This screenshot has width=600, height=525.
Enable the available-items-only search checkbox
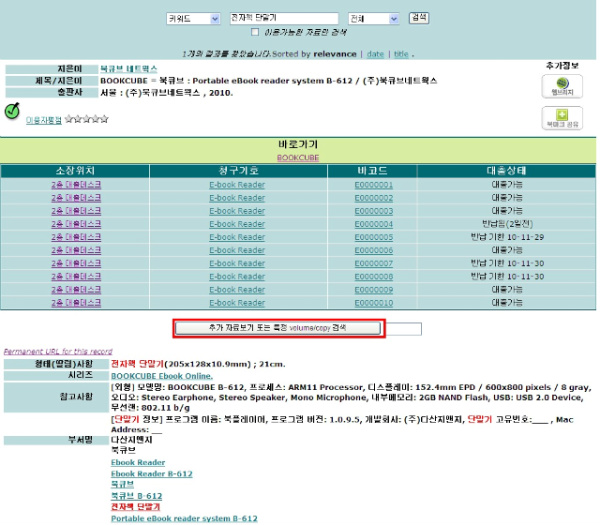255,32
